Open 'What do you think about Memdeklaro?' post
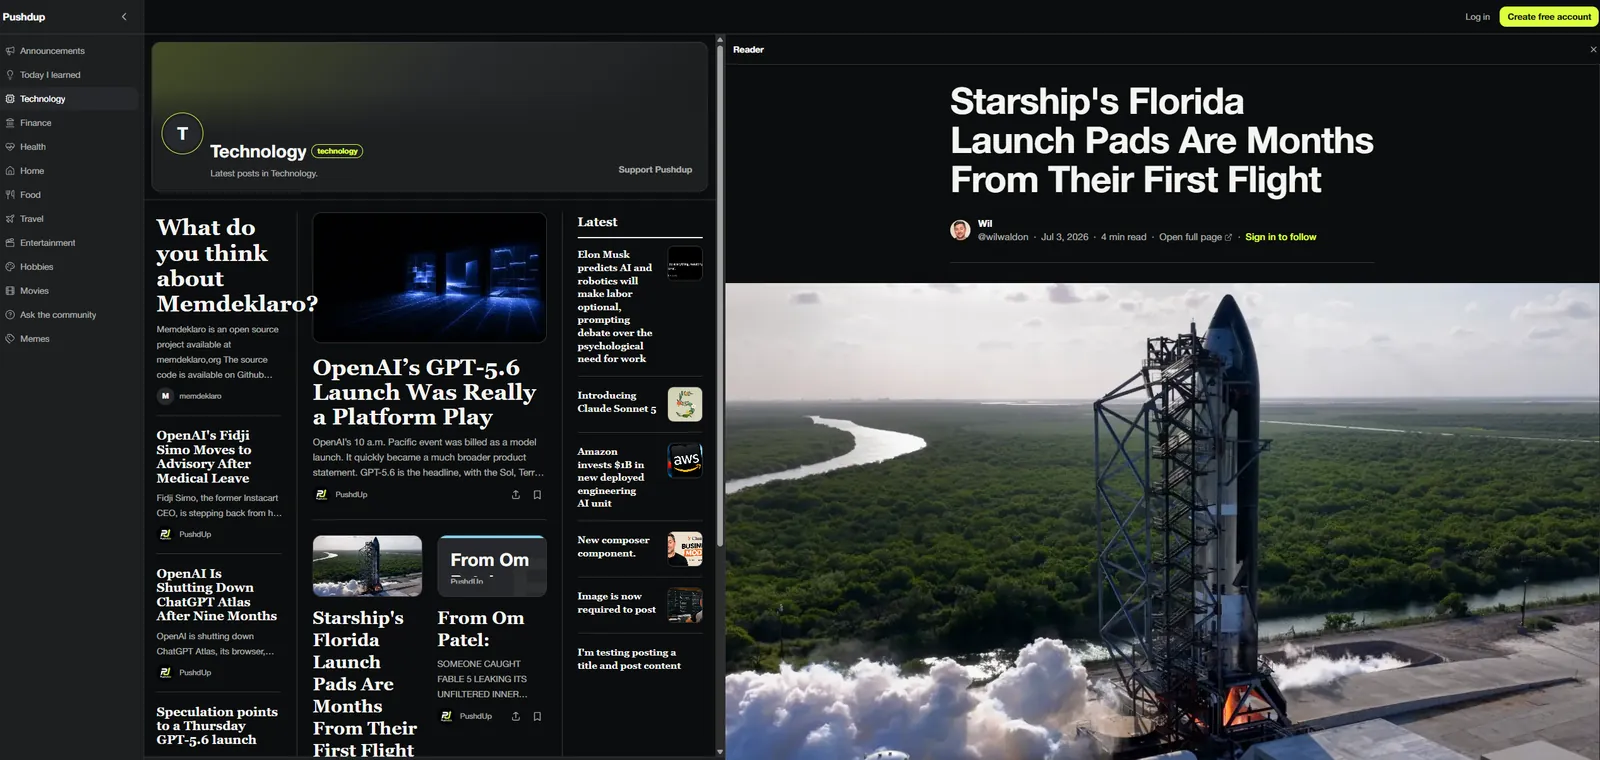This screenshot has height=760, width=1600. click(x=236, y=265)
